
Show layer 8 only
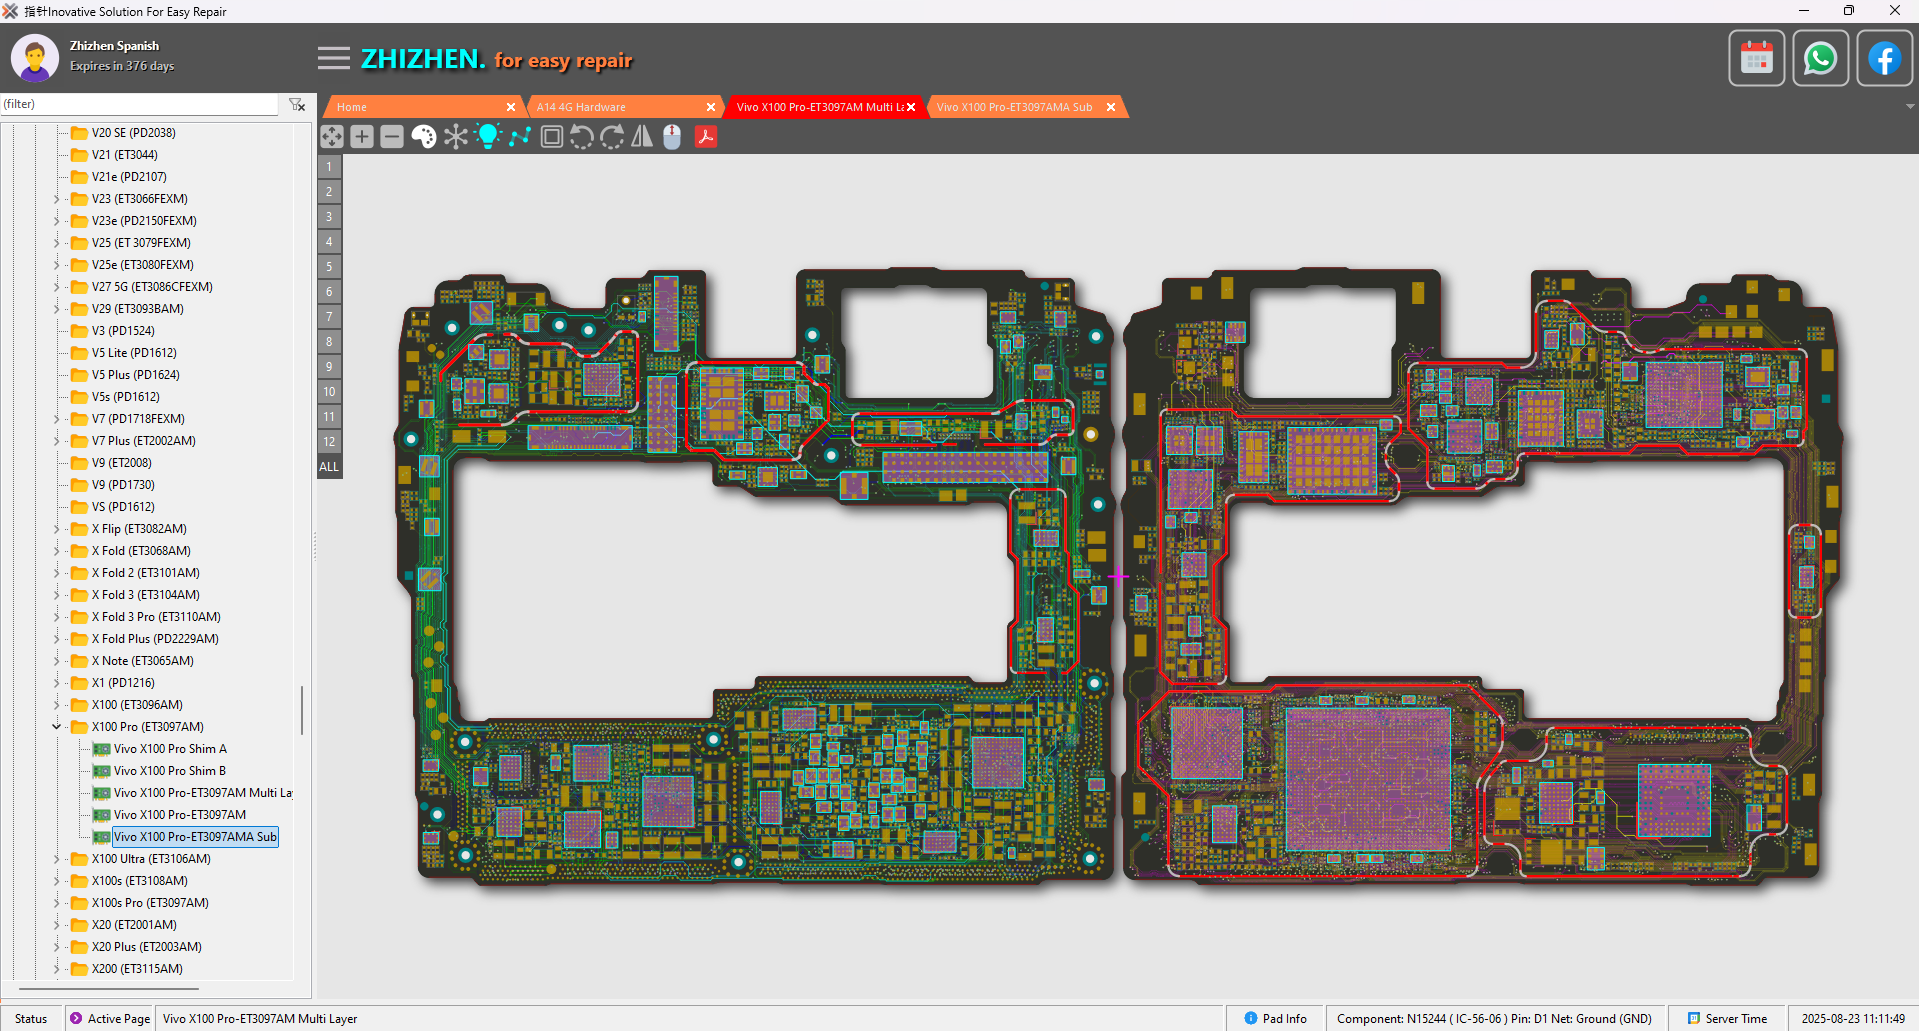329,342
